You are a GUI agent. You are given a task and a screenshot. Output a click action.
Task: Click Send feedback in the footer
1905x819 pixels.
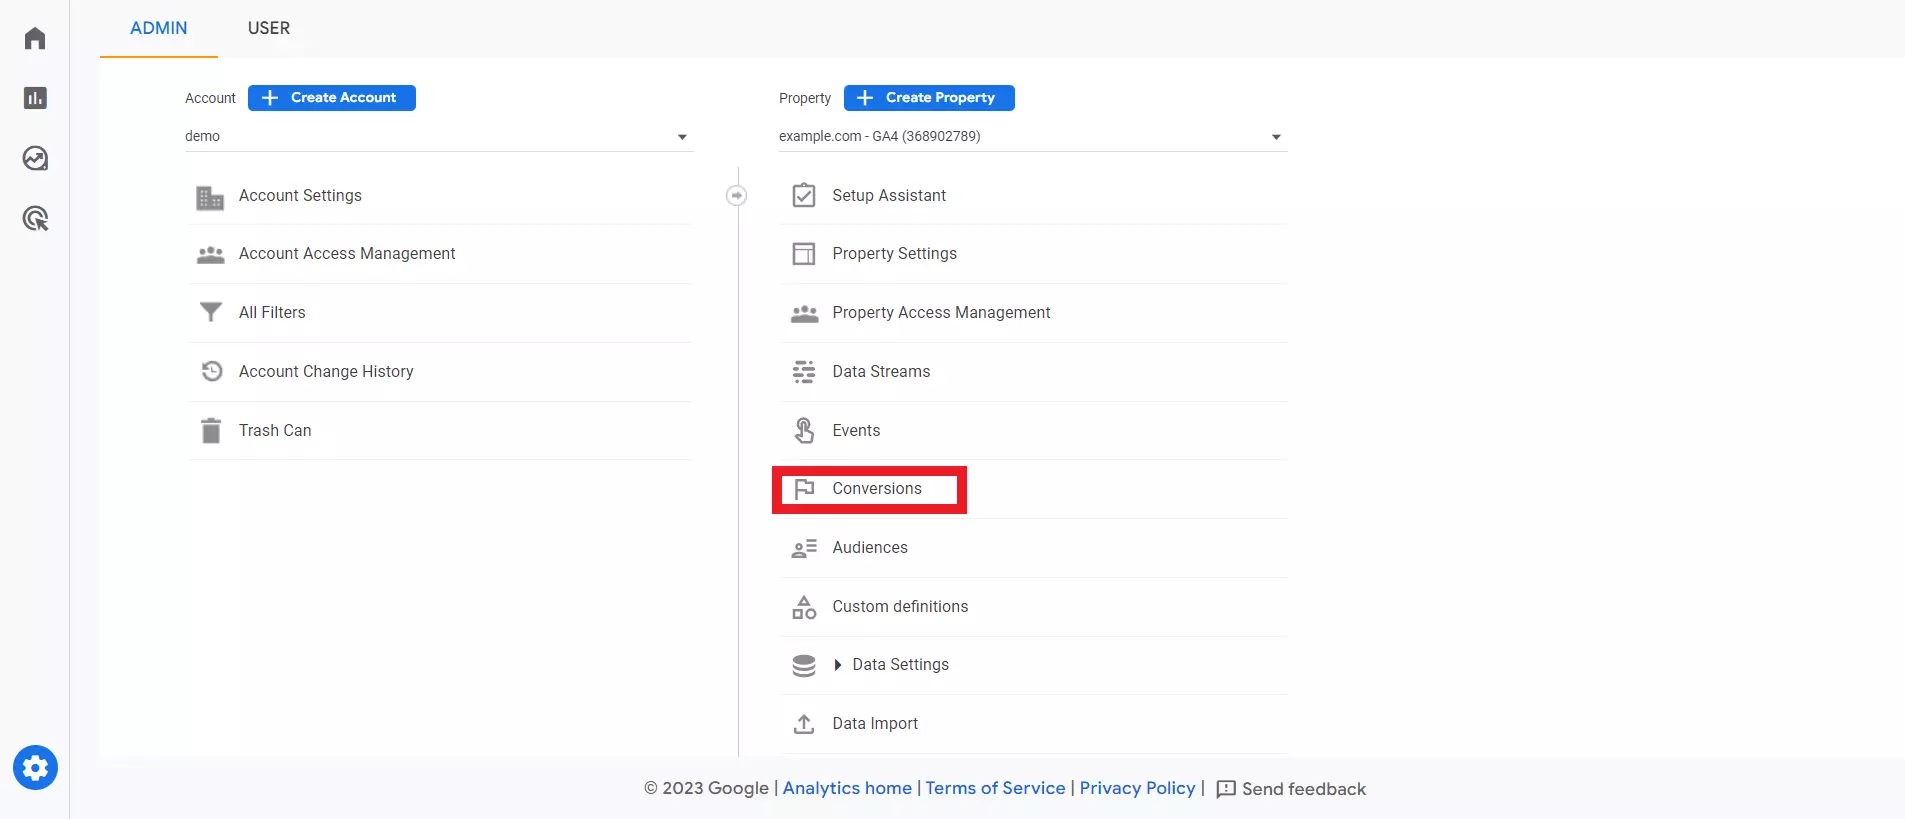click(x=1291, y=789)
